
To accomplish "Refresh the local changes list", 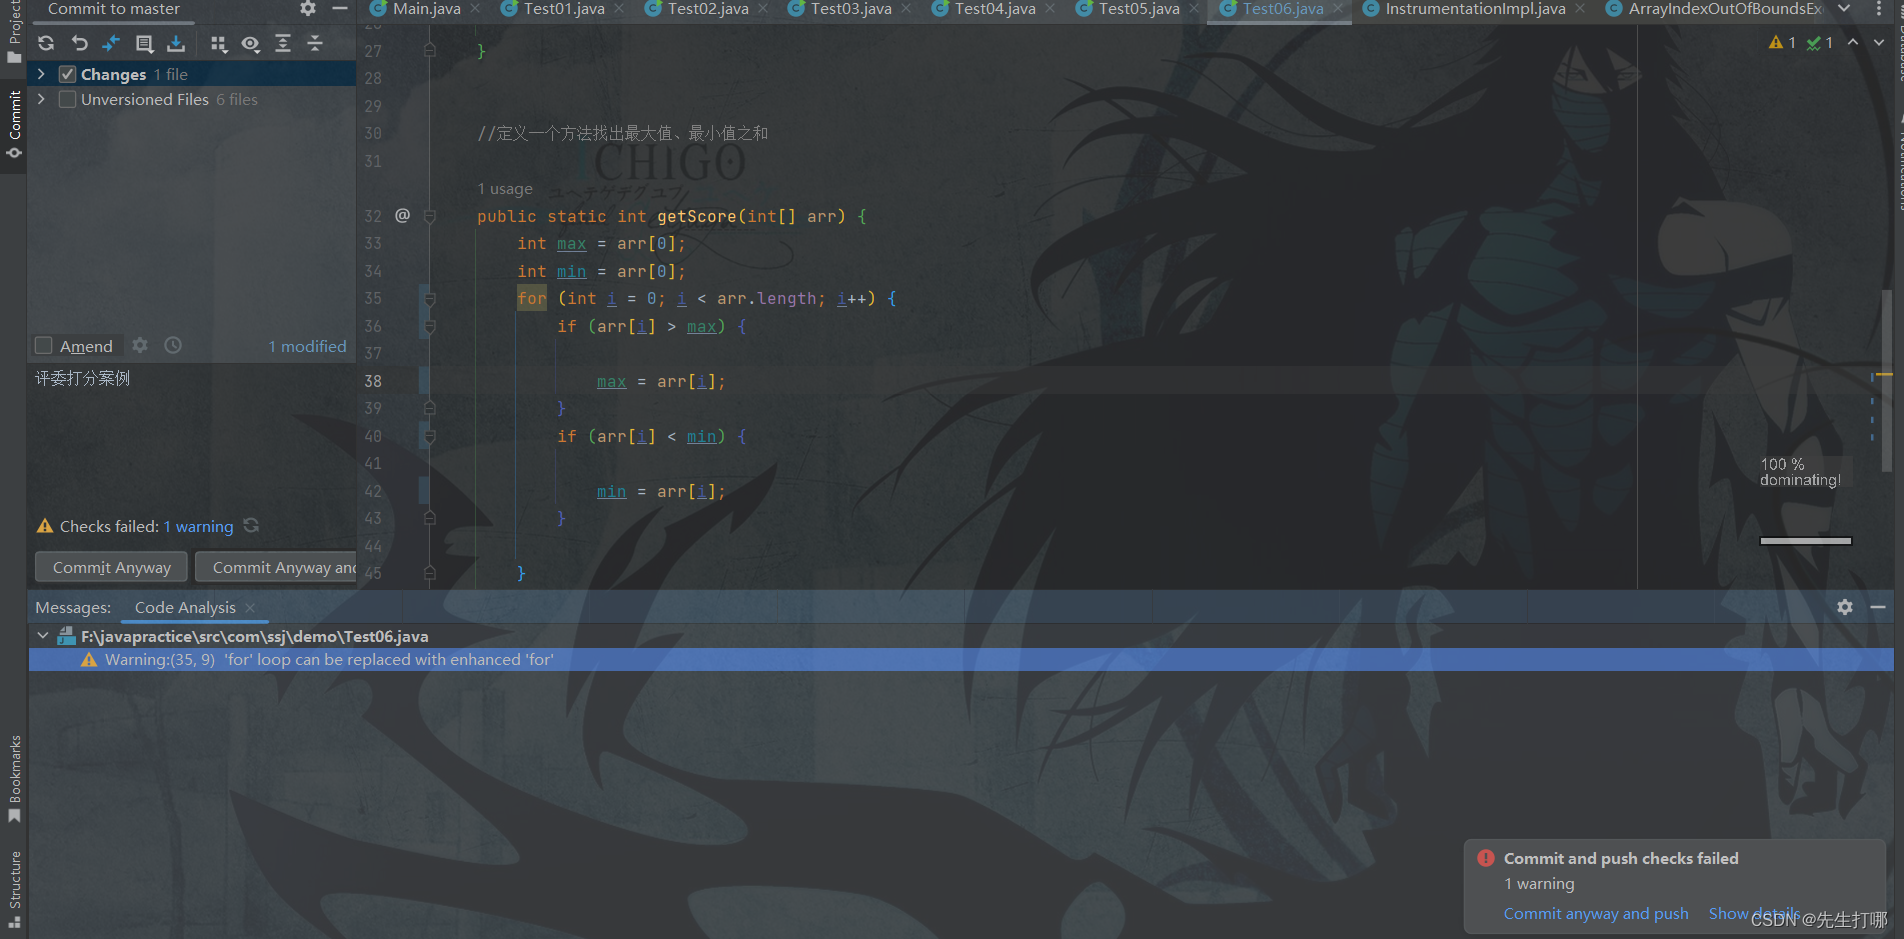I will point(46,44).
